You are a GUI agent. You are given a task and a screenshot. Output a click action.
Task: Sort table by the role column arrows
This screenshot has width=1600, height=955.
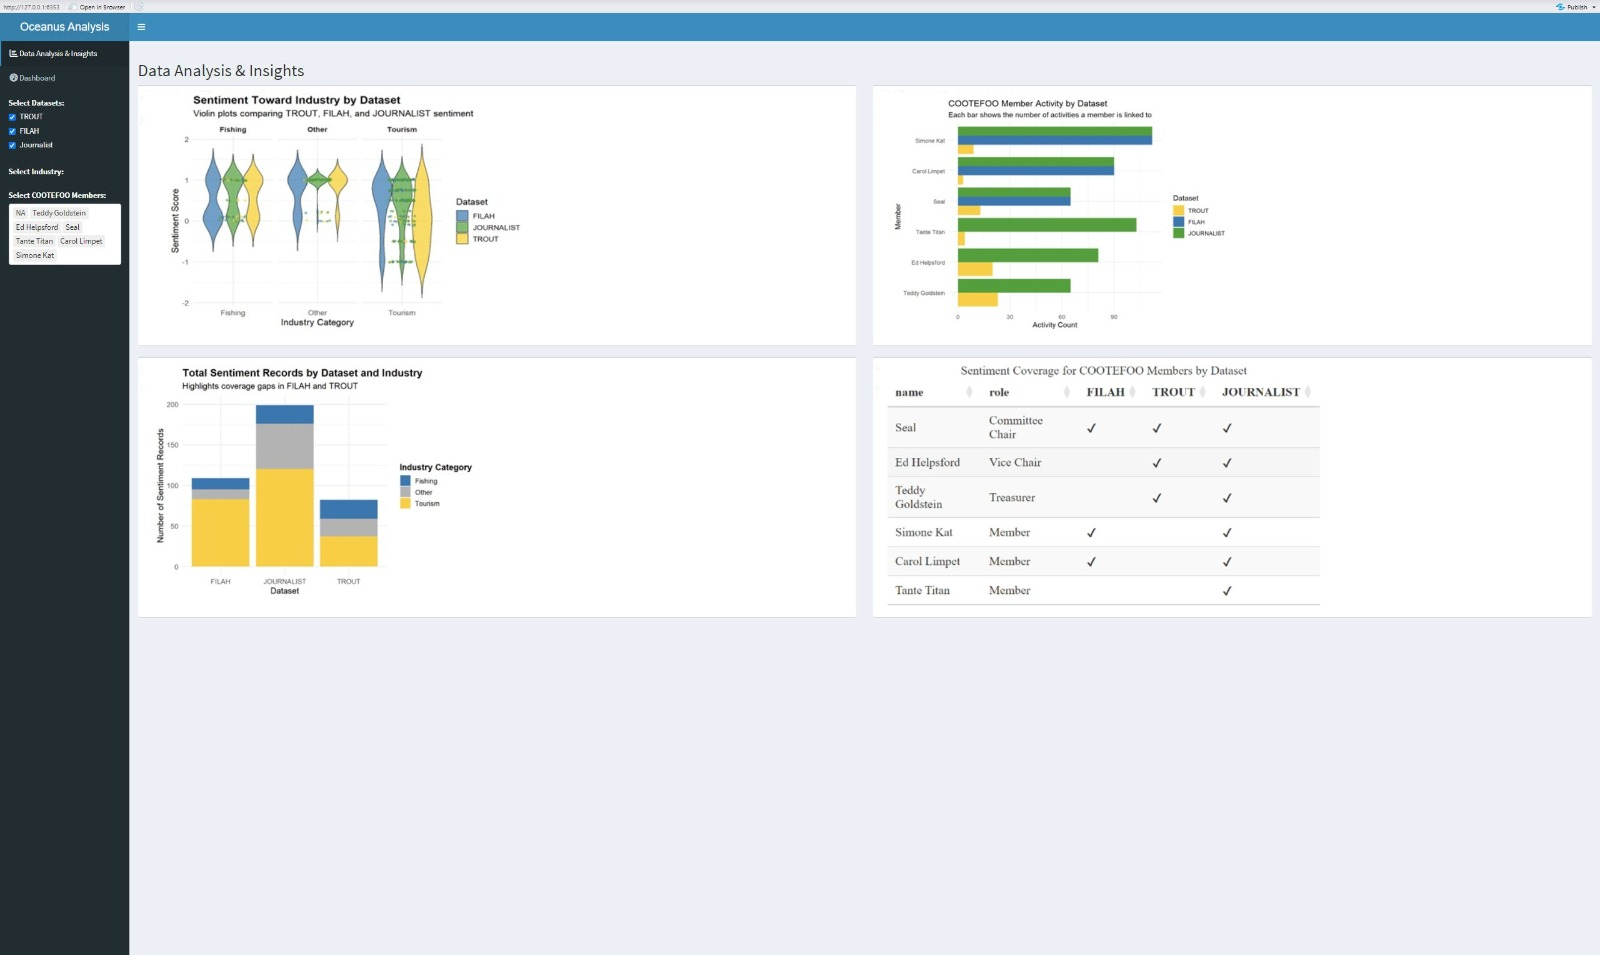[x=1069, y=393]
